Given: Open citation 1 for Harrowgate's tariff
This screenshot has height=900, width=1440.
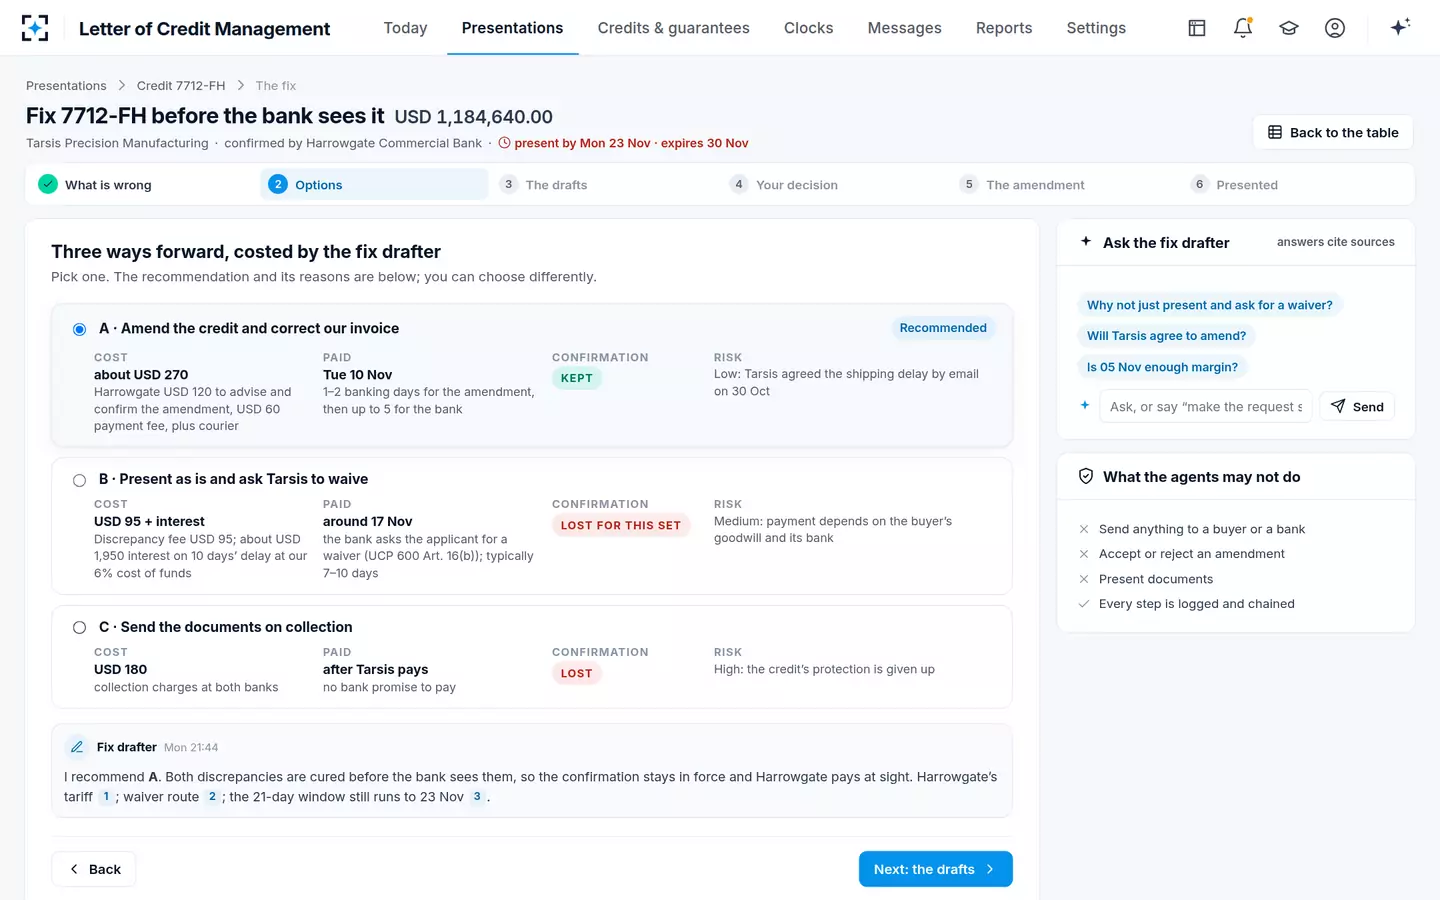Looking at the screenshot, I should coord(106,797).
